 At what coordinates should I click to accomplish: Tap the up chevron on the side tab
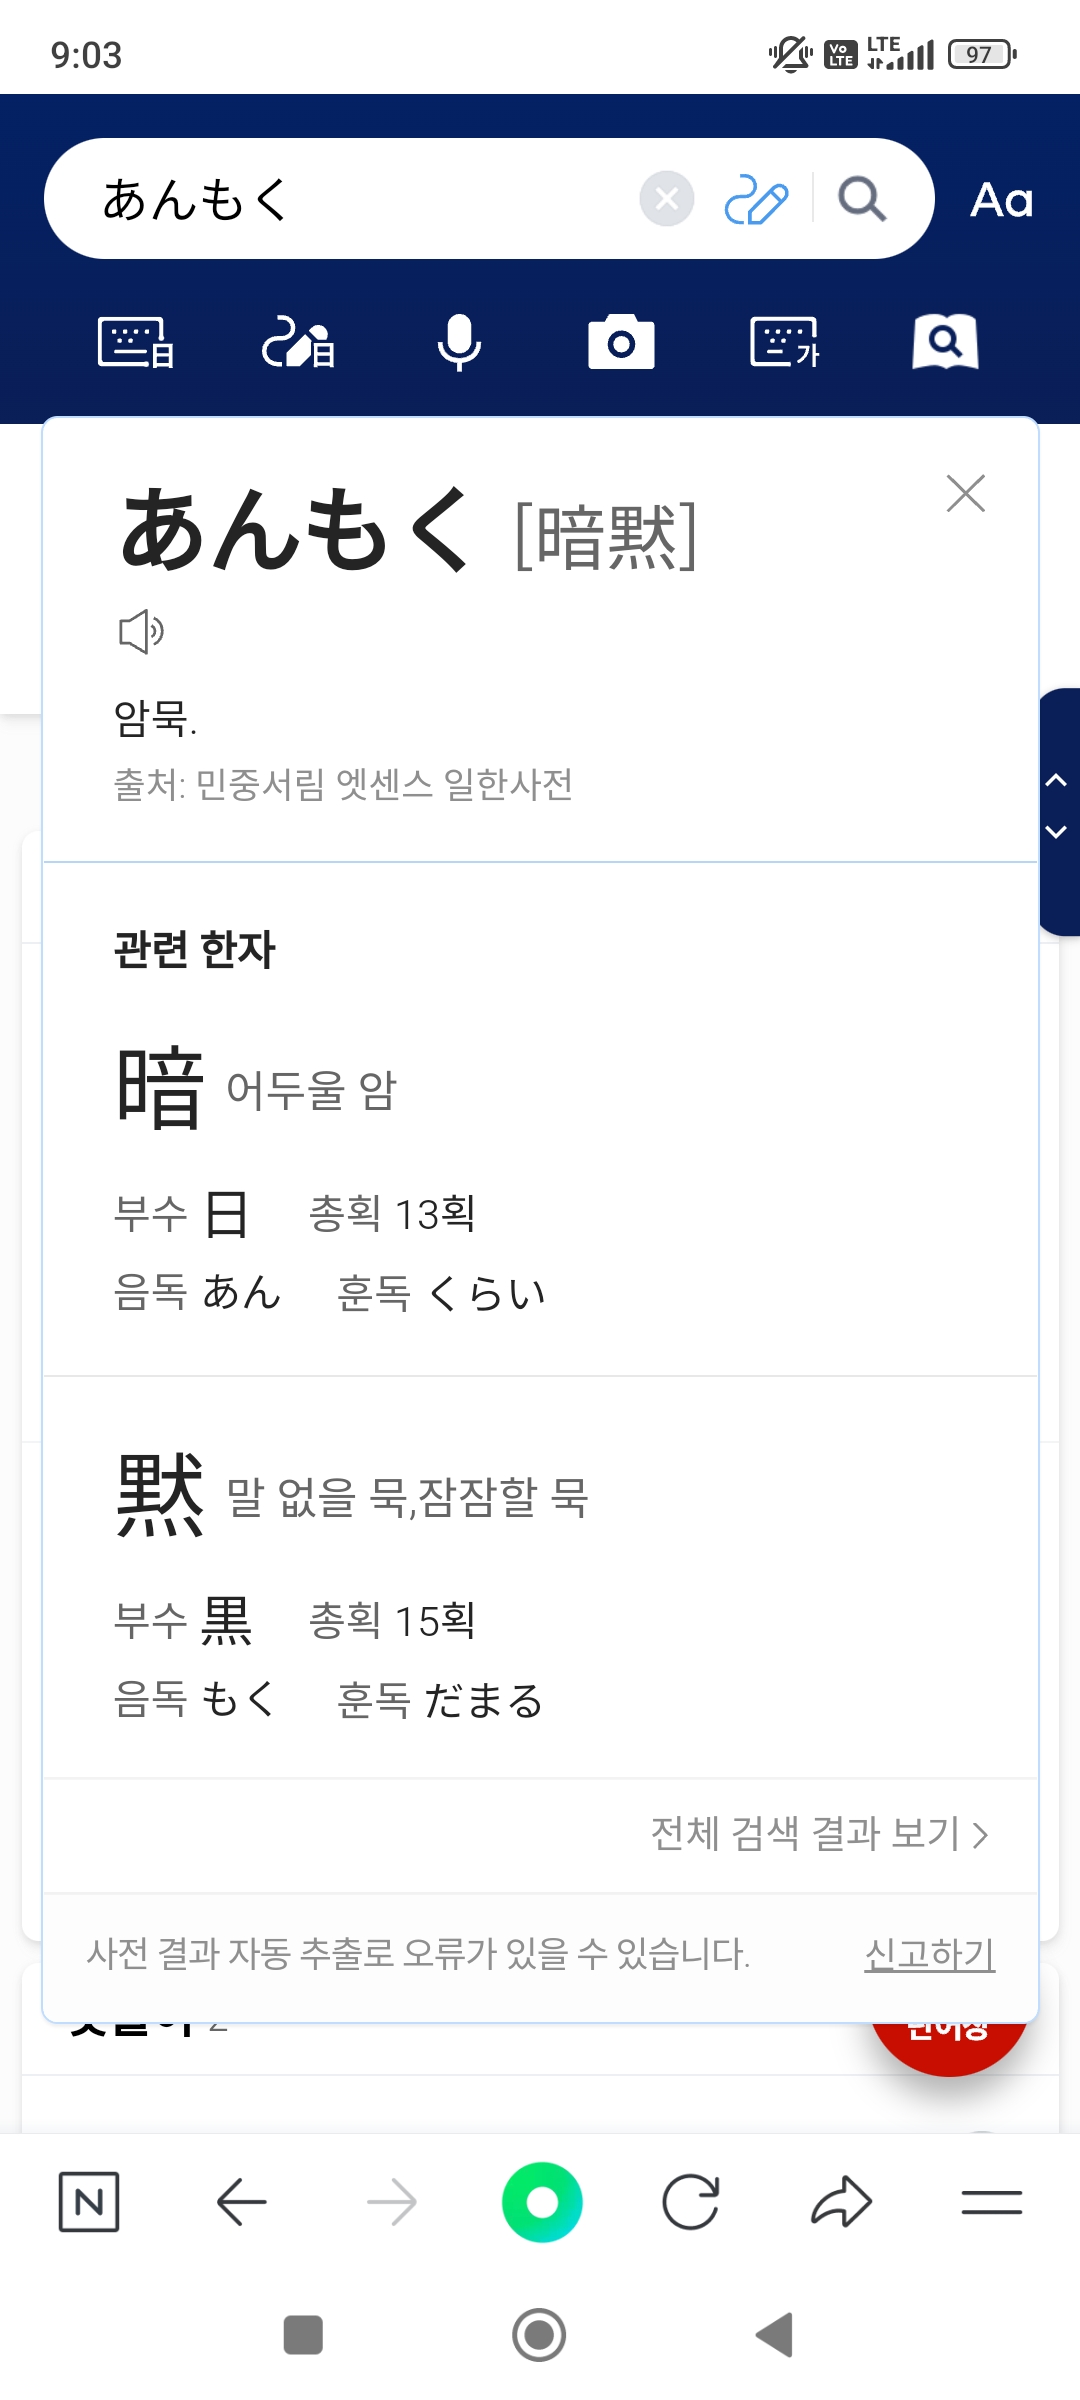1056,780
